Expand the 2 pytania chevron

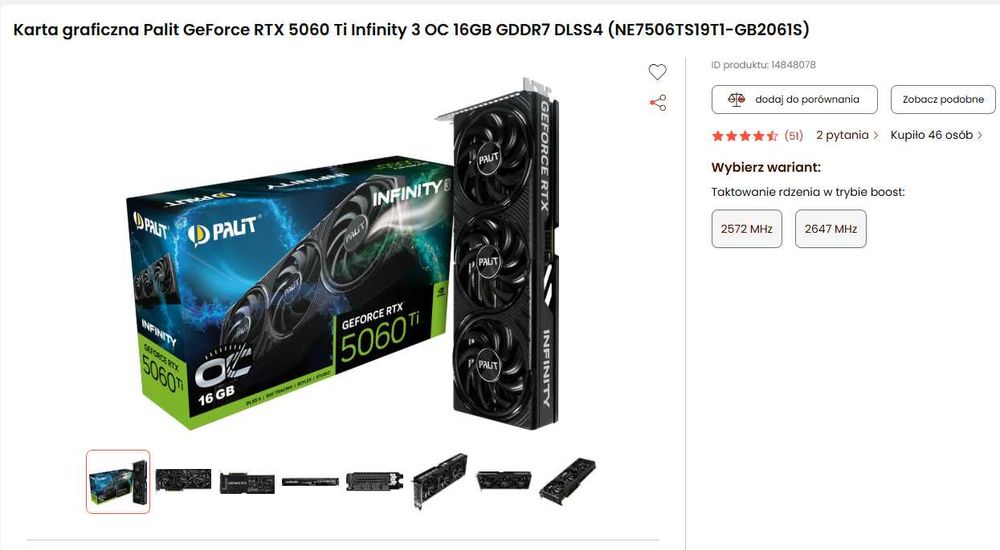click(x=876, y=135)
